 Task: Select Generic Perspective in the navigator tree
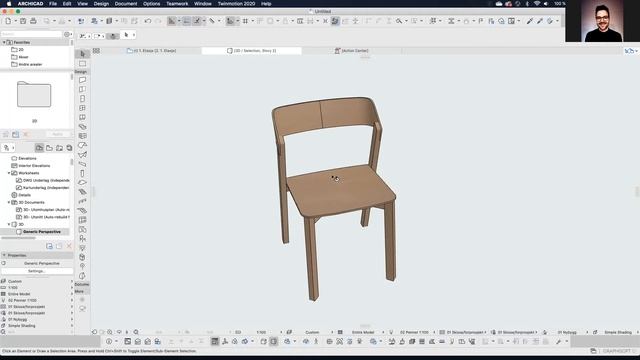[42, 232]
